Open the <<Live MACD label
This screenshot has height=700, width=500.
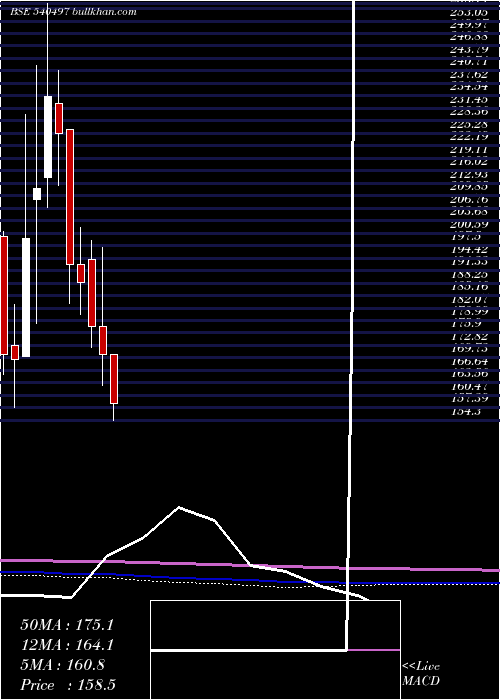coord(421,673)
